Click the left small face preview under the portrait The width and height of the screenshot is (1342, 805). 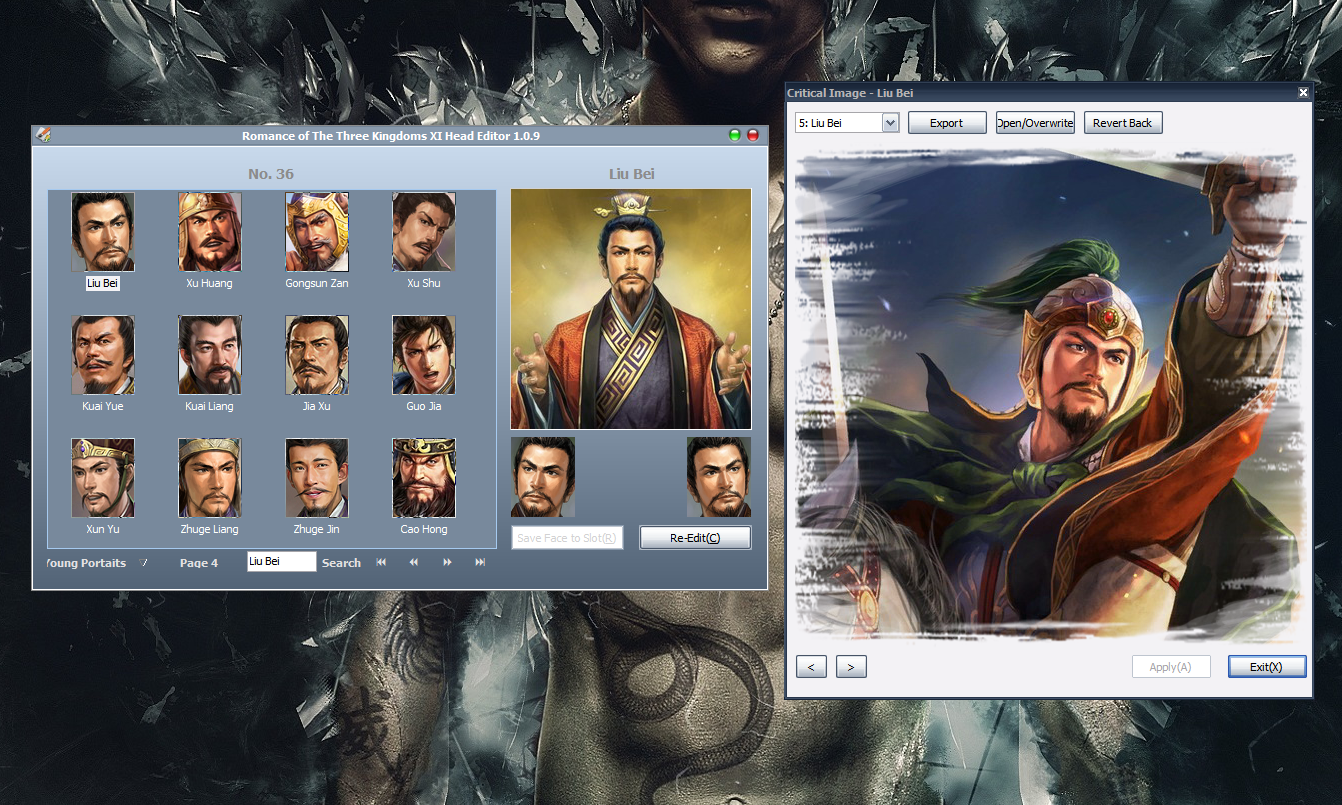pyautogui.click(x=543, y=477)
